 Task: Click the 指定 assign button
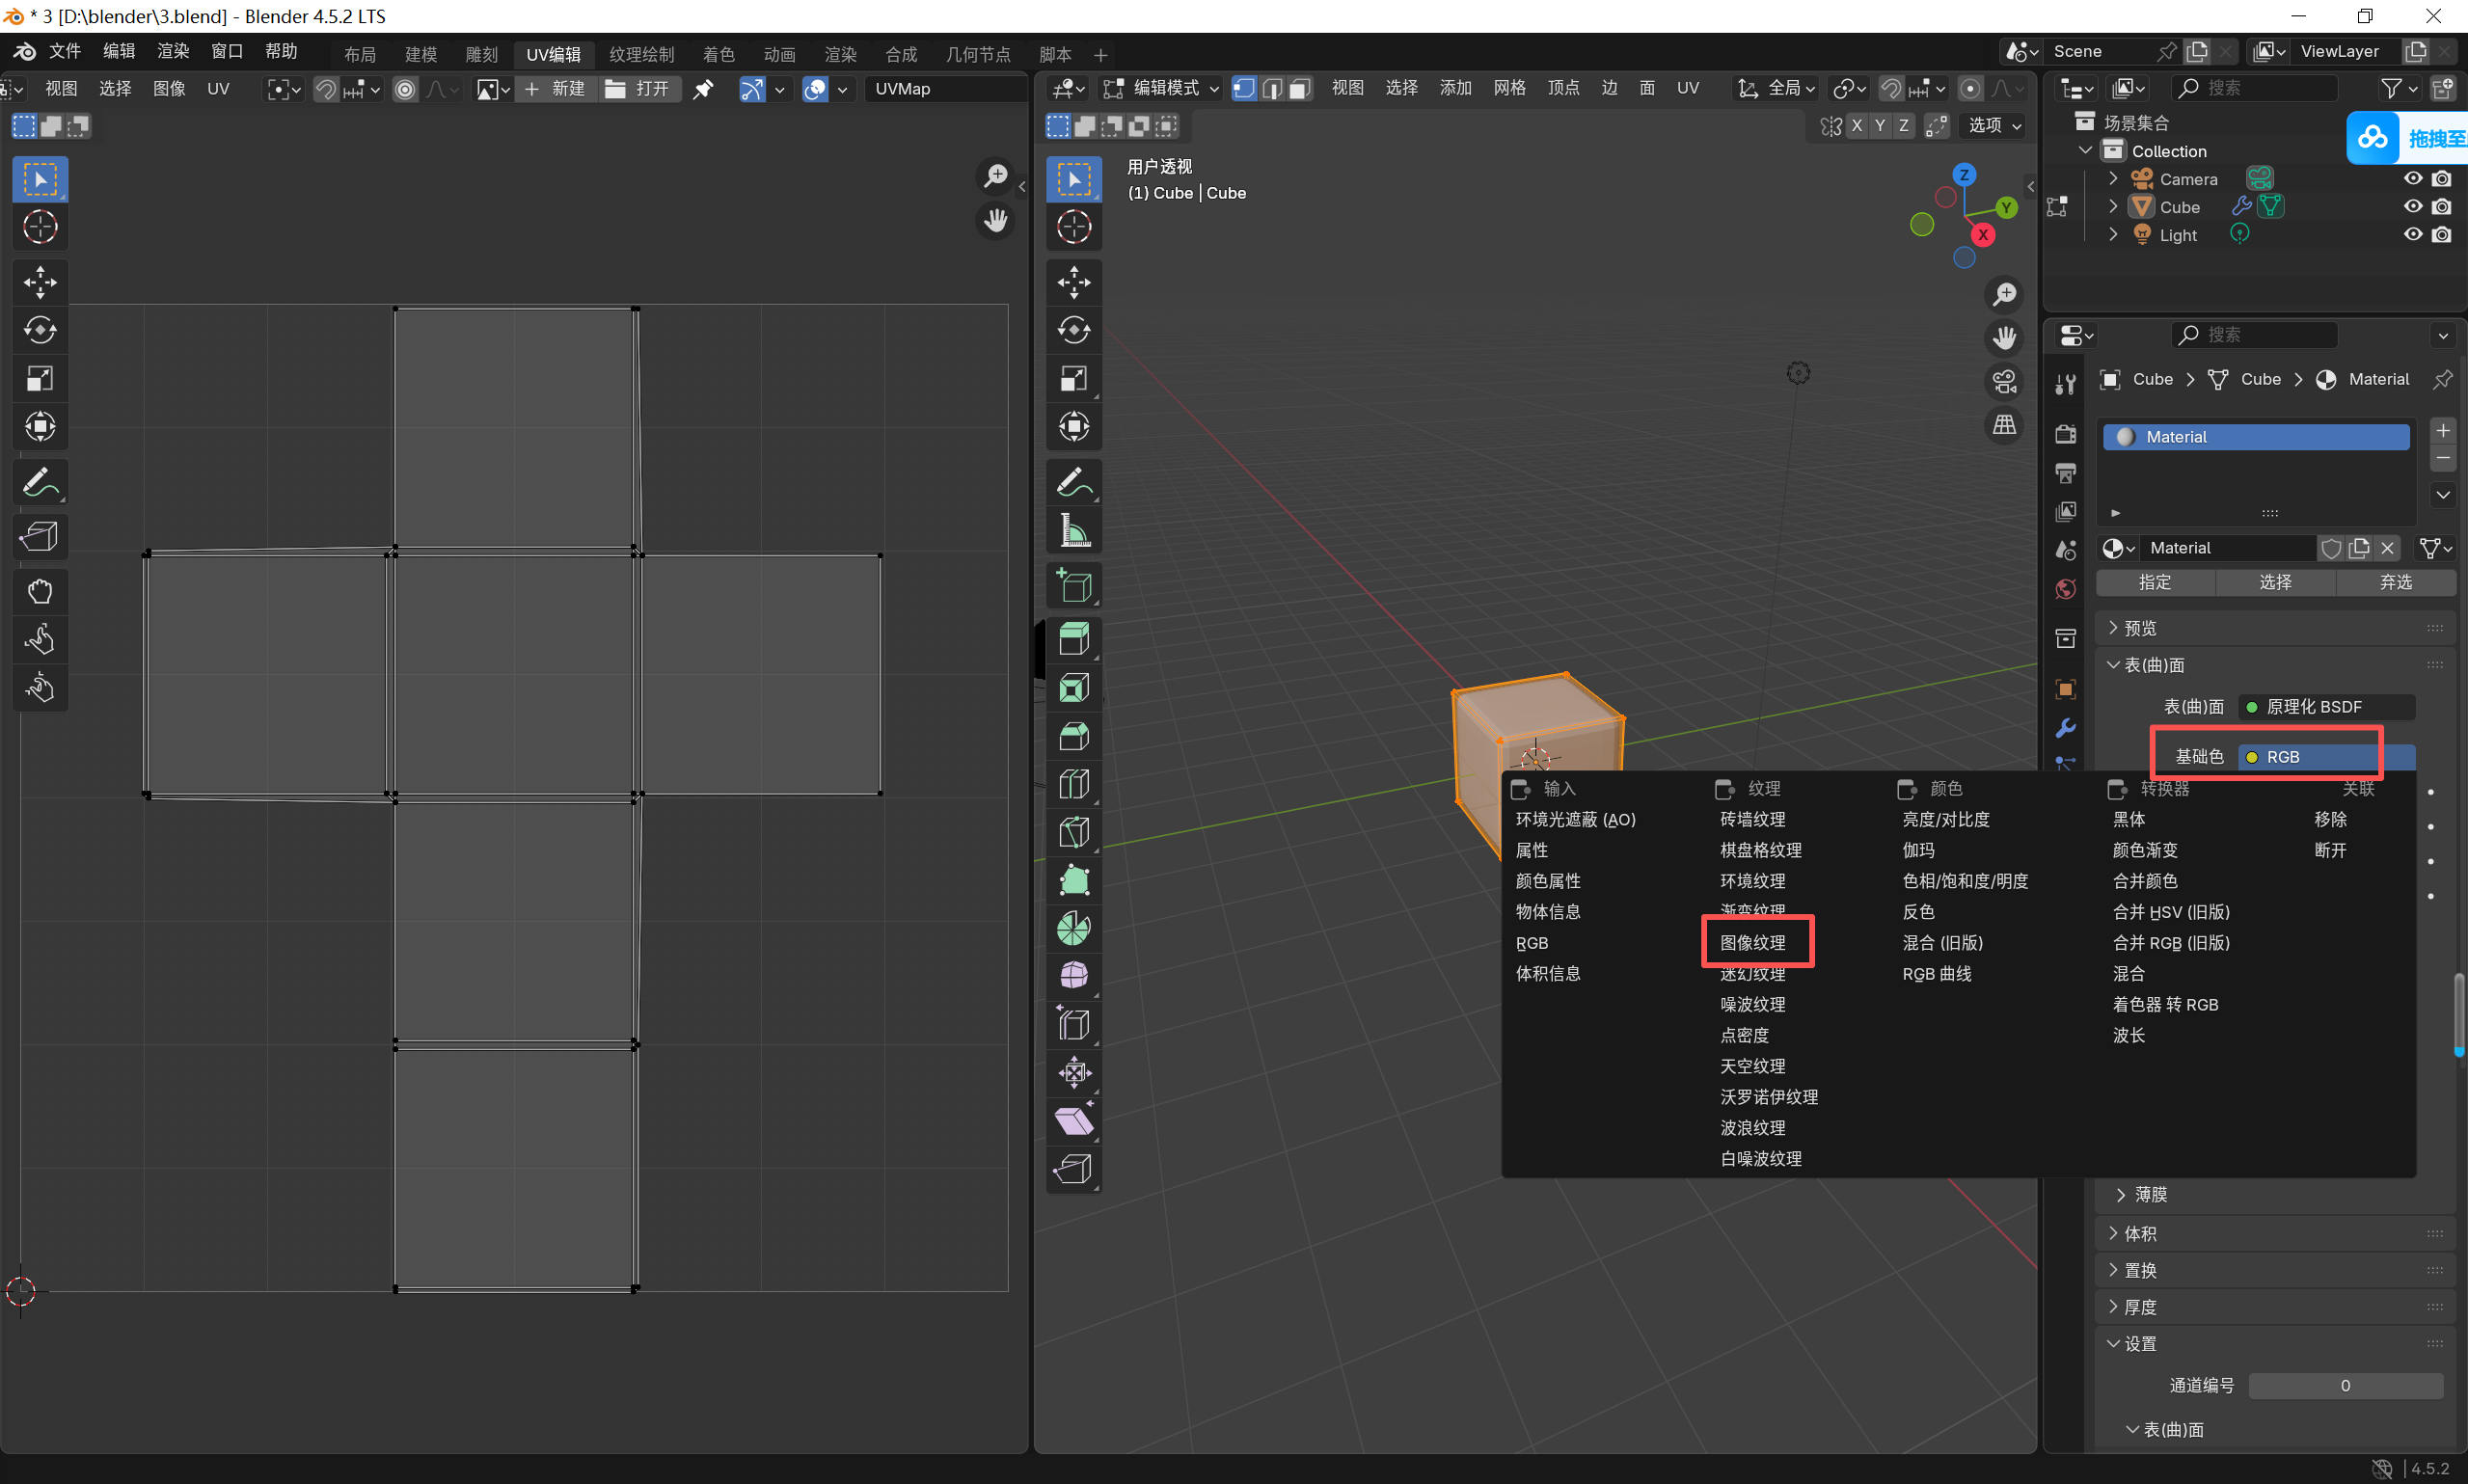click(2154, 582)
